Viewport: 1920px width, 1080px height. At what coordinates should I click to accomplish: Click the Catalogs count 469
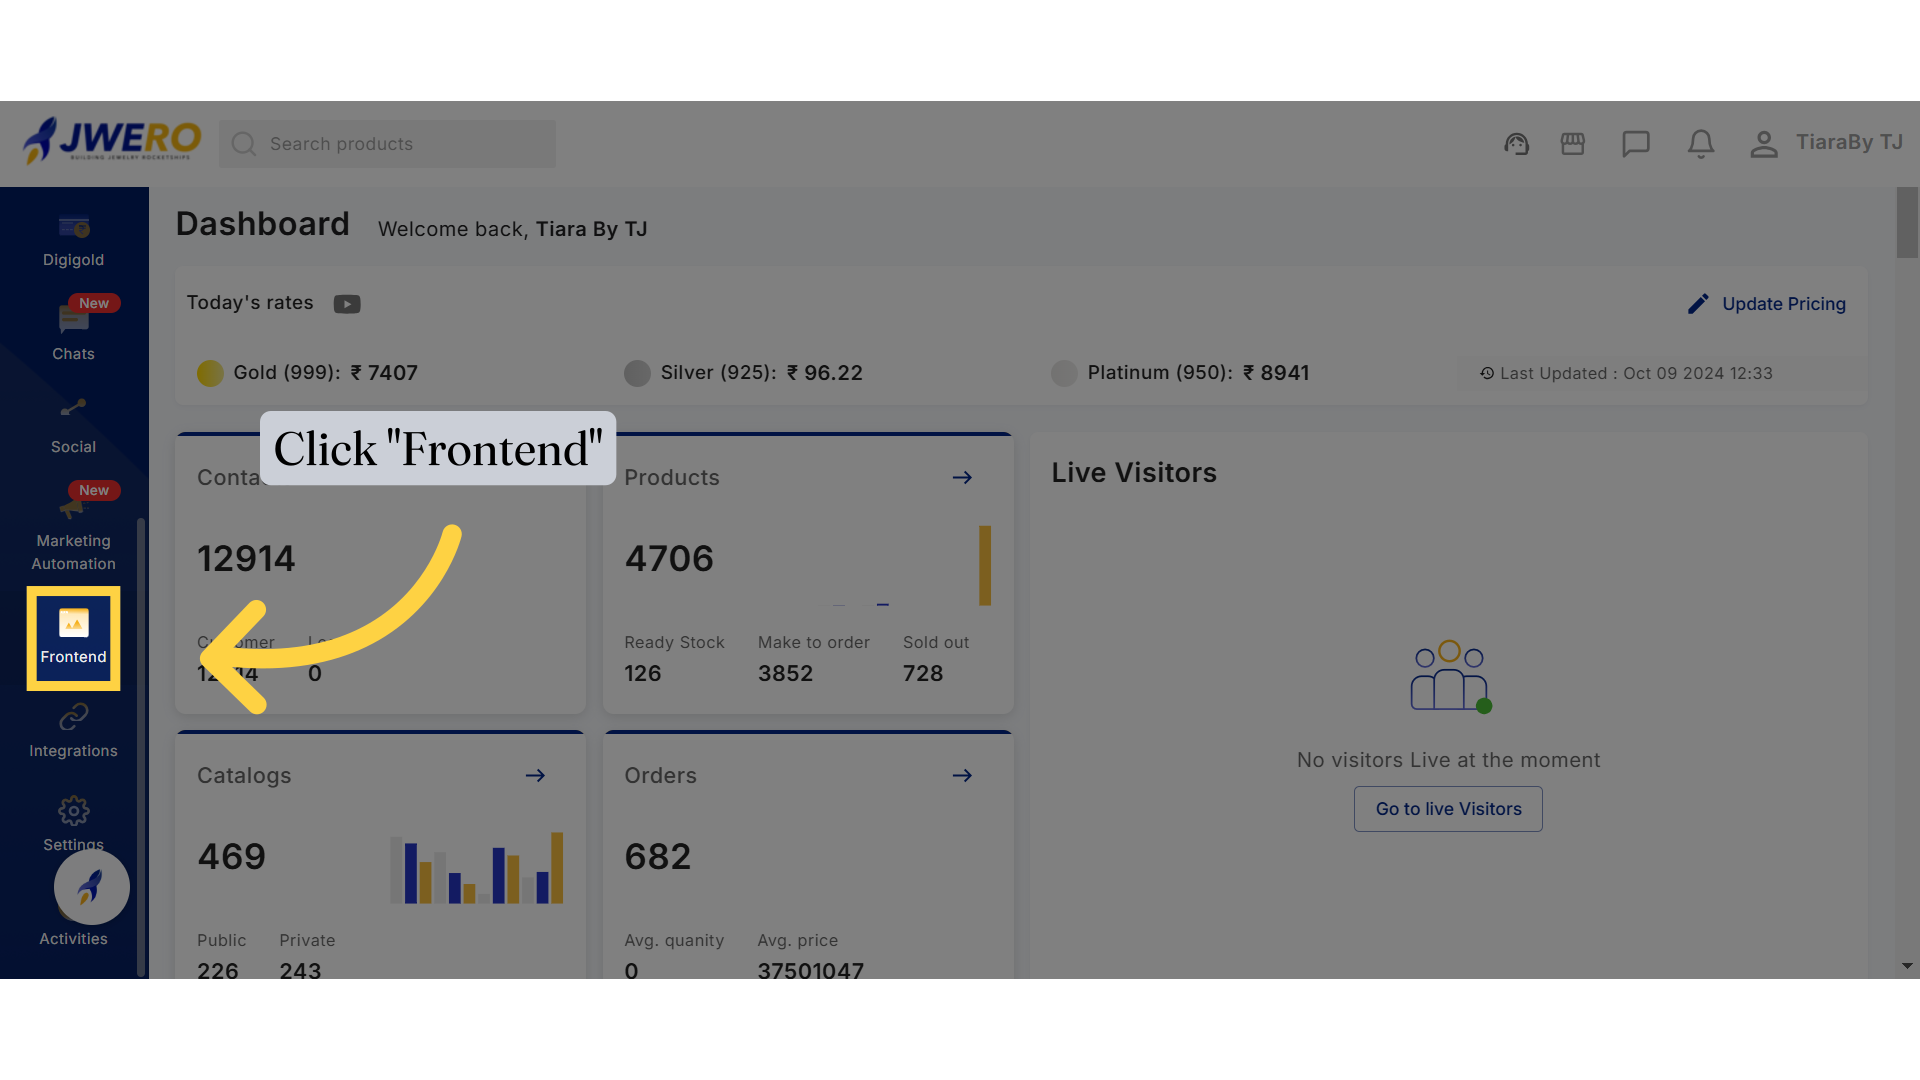click(232, 857)
